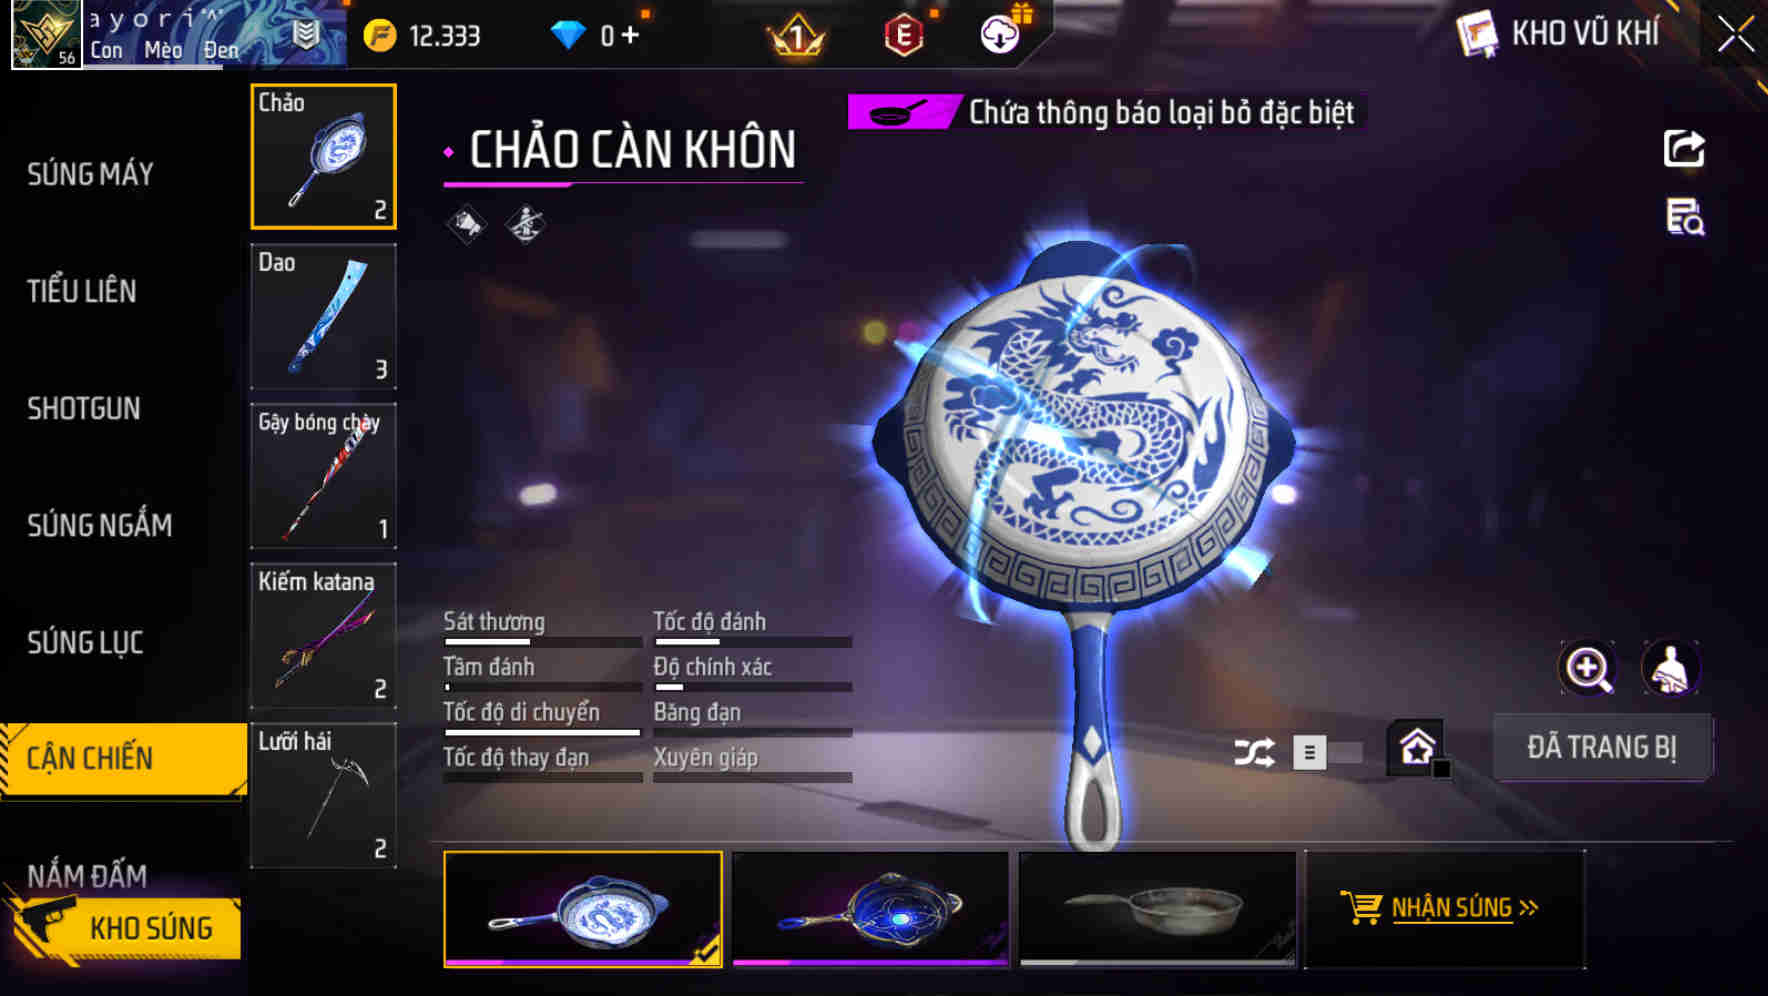1768x996 pixels.
Task: Click the shuffle random skin icon
Action: 1254,752
